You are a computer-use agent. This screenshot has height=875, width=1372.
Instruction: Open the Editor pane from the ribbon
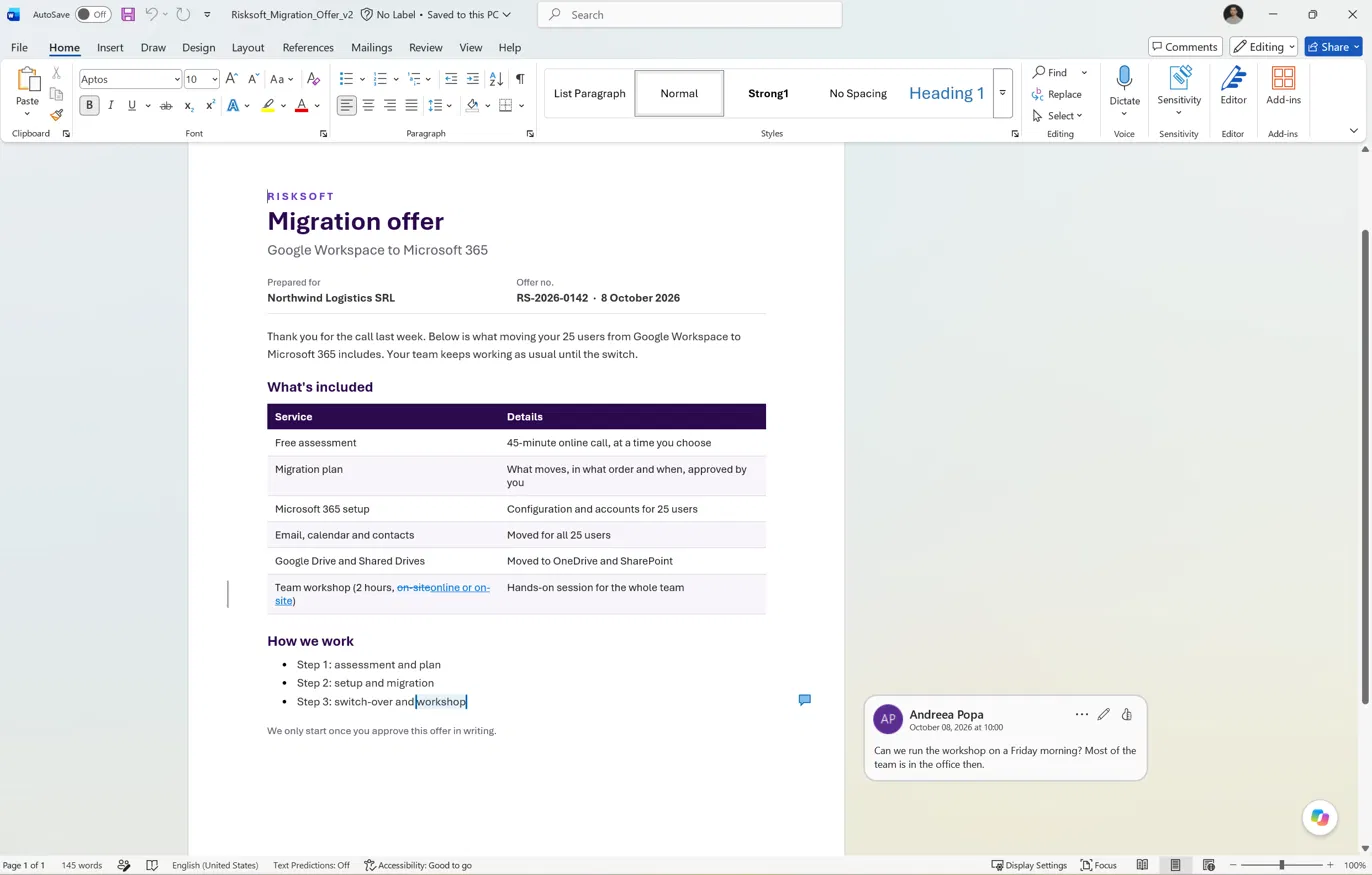coord(1233,86)
